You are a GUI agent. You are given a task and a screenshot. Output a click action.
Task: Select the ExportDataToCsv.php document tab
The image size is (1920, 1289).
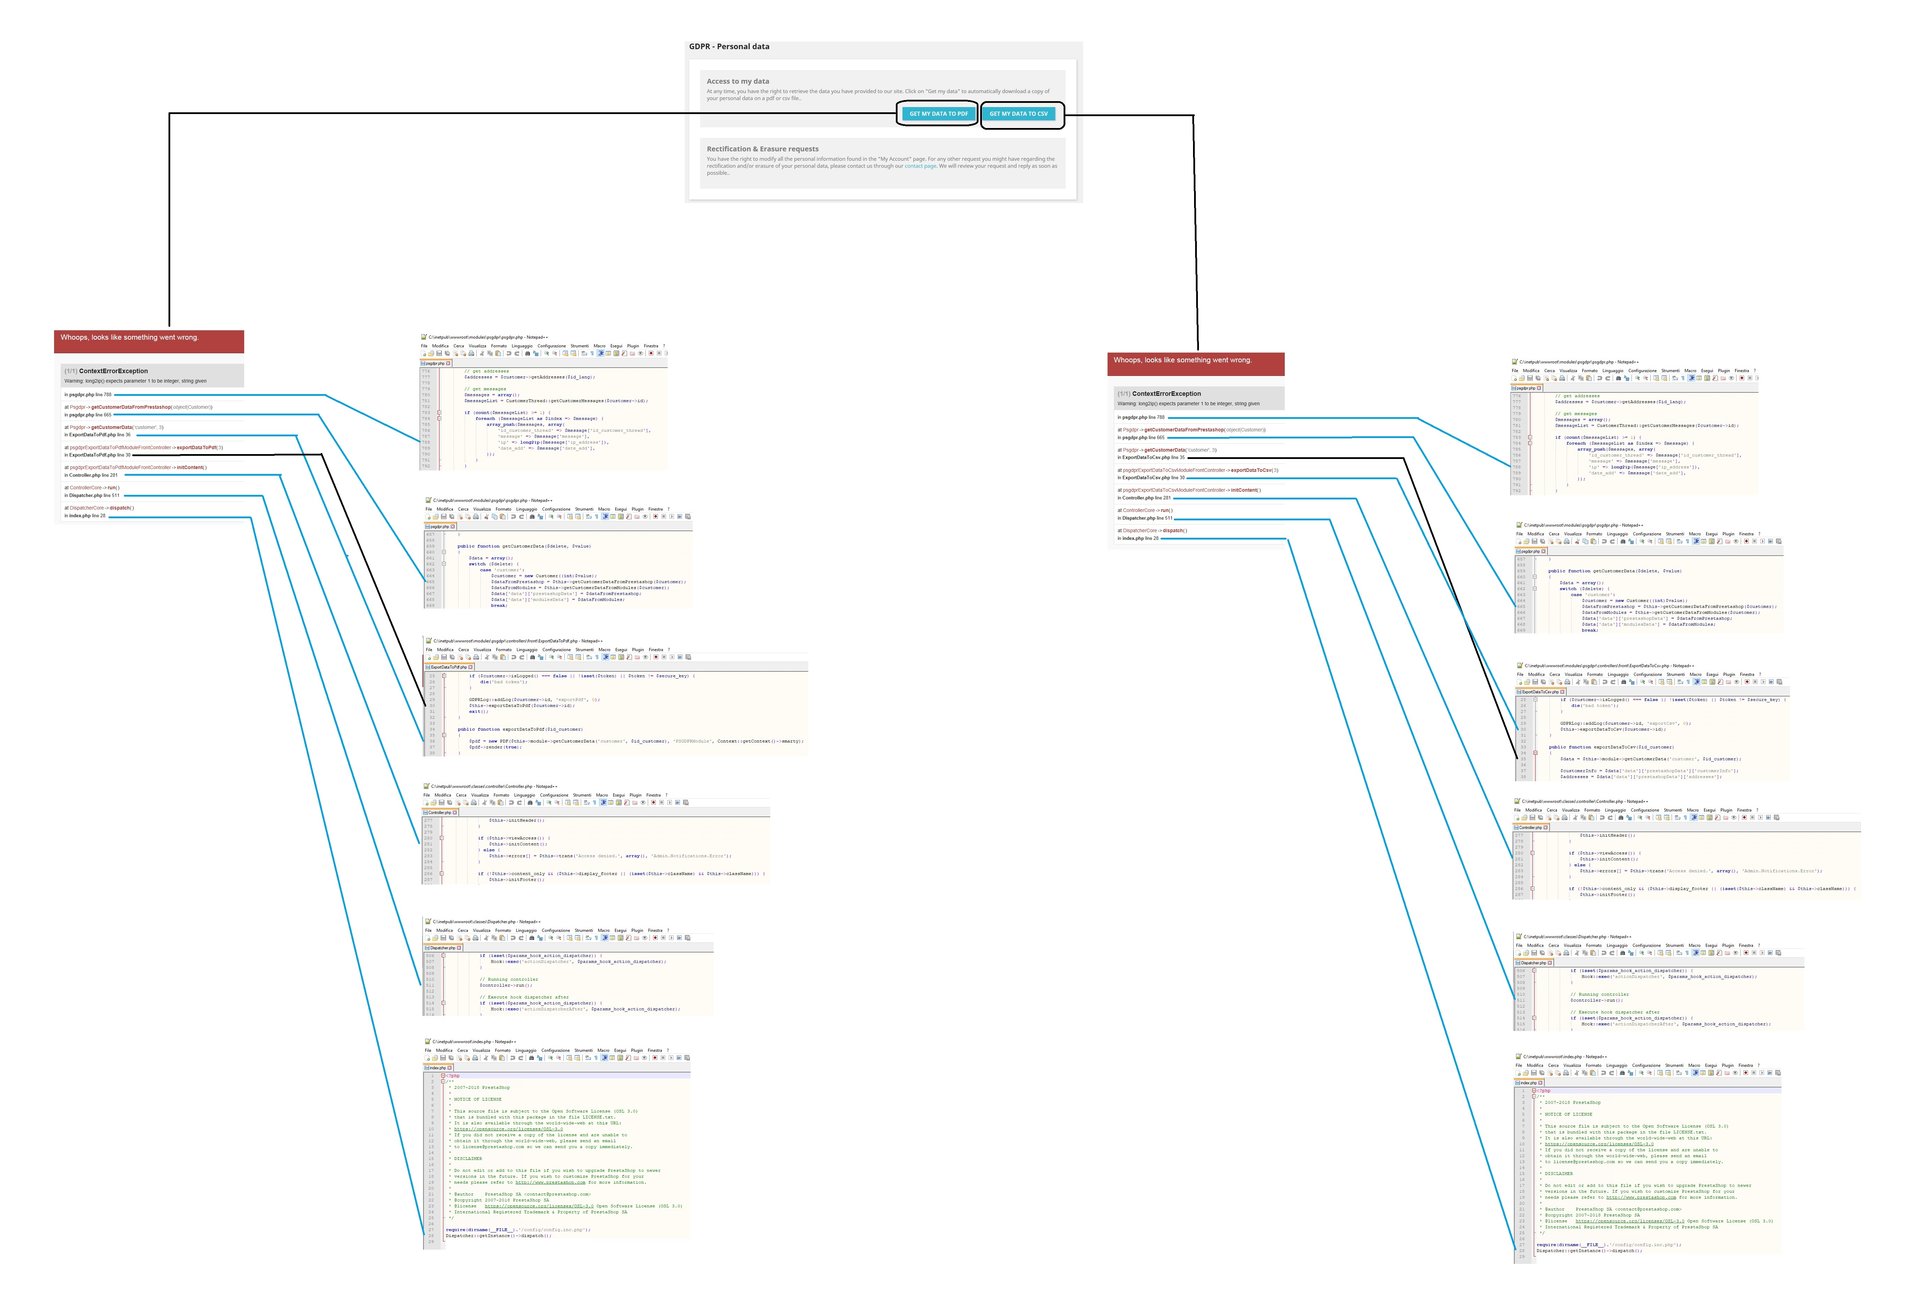click(x=1539, y=692)
